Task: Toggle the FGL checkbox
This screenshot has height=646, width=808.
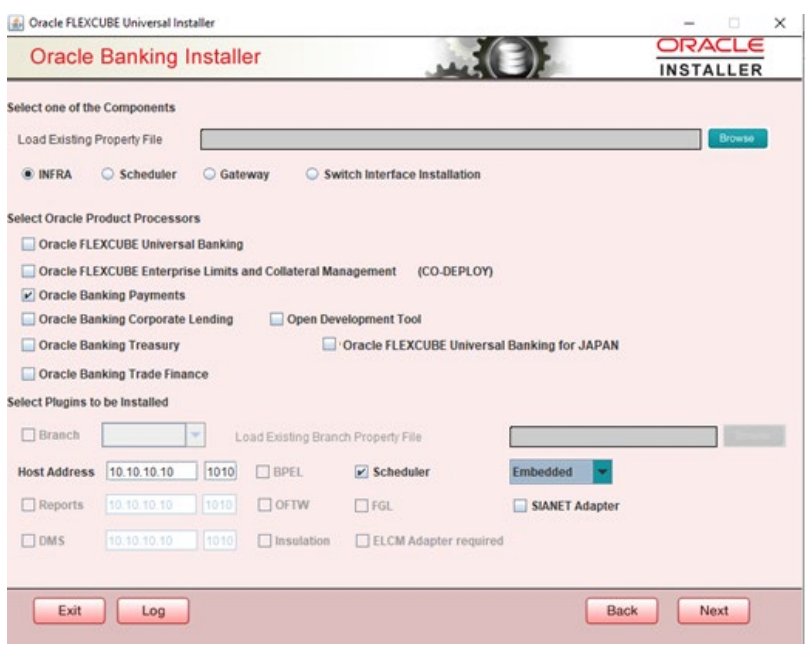Action: [x=362, y=506]
